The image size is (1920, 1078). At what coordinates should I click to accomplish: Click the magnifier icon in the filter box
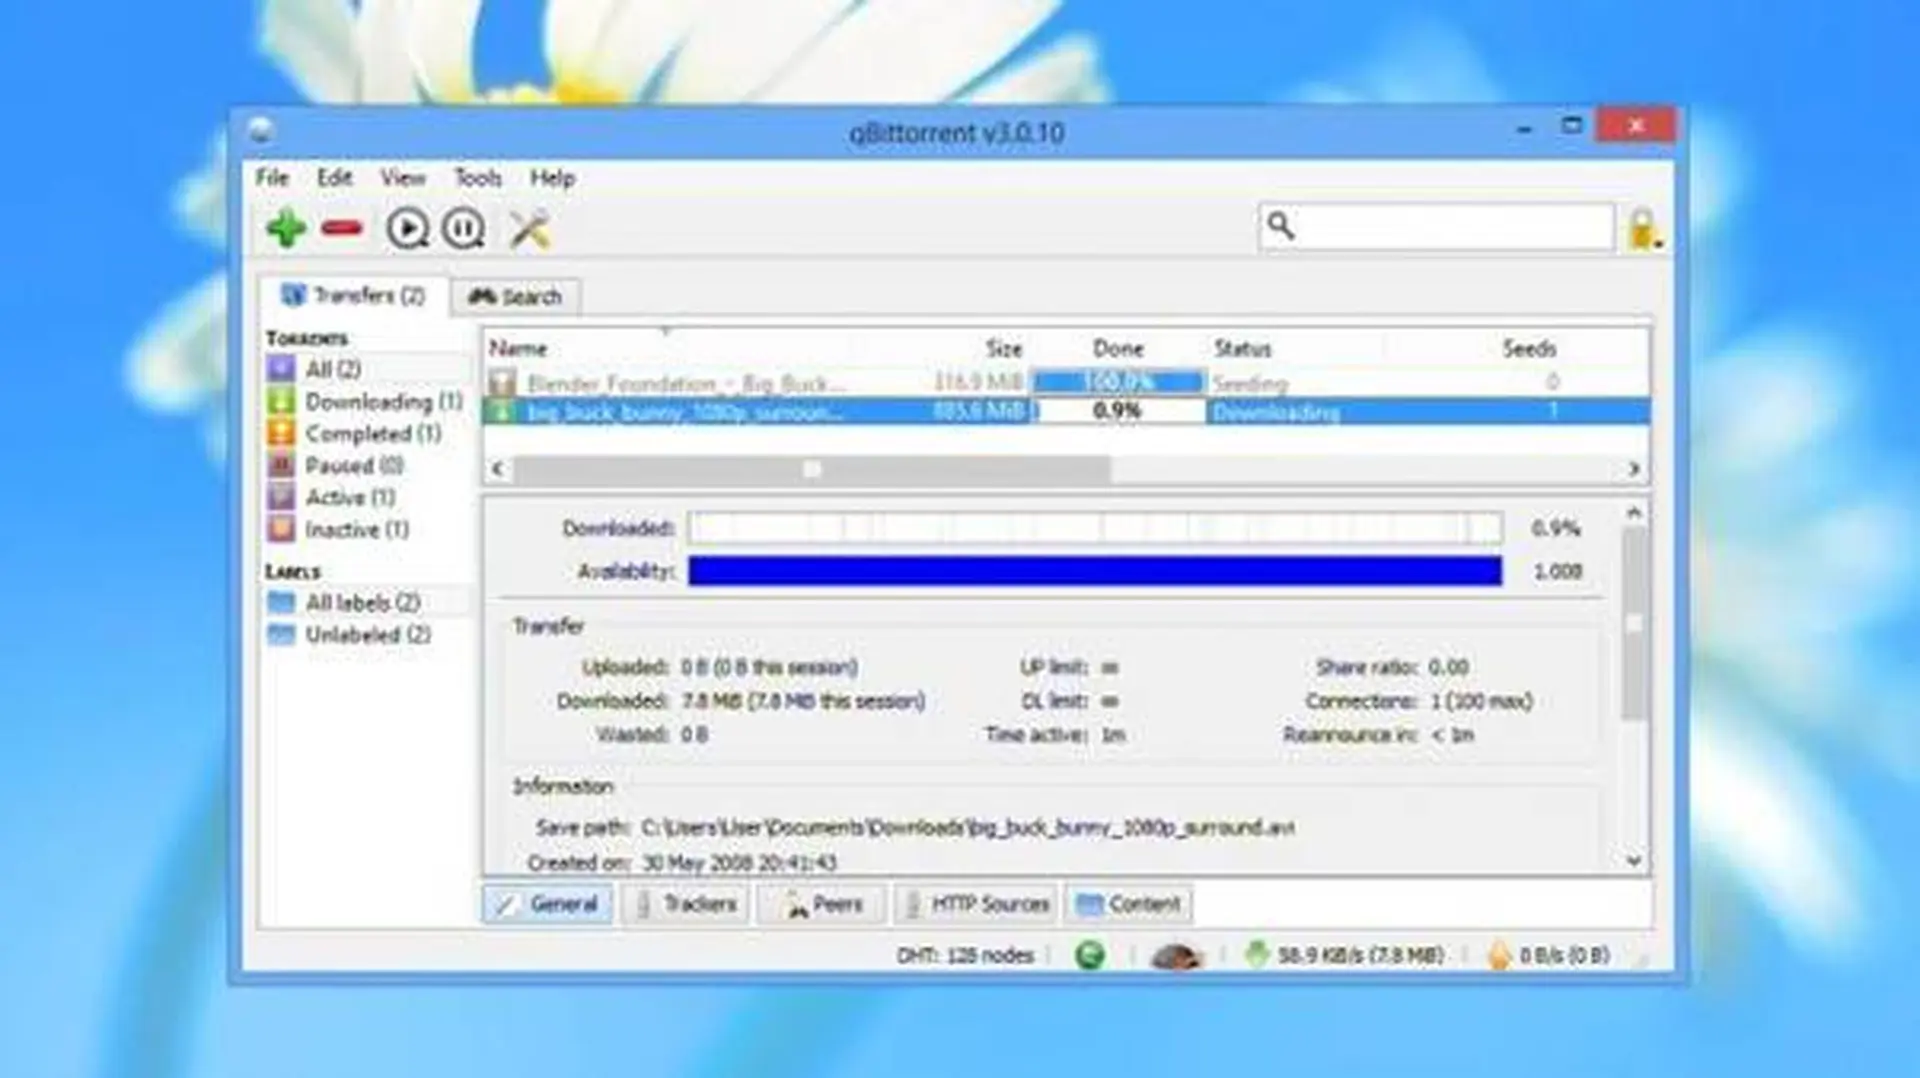pos(1281,226)
